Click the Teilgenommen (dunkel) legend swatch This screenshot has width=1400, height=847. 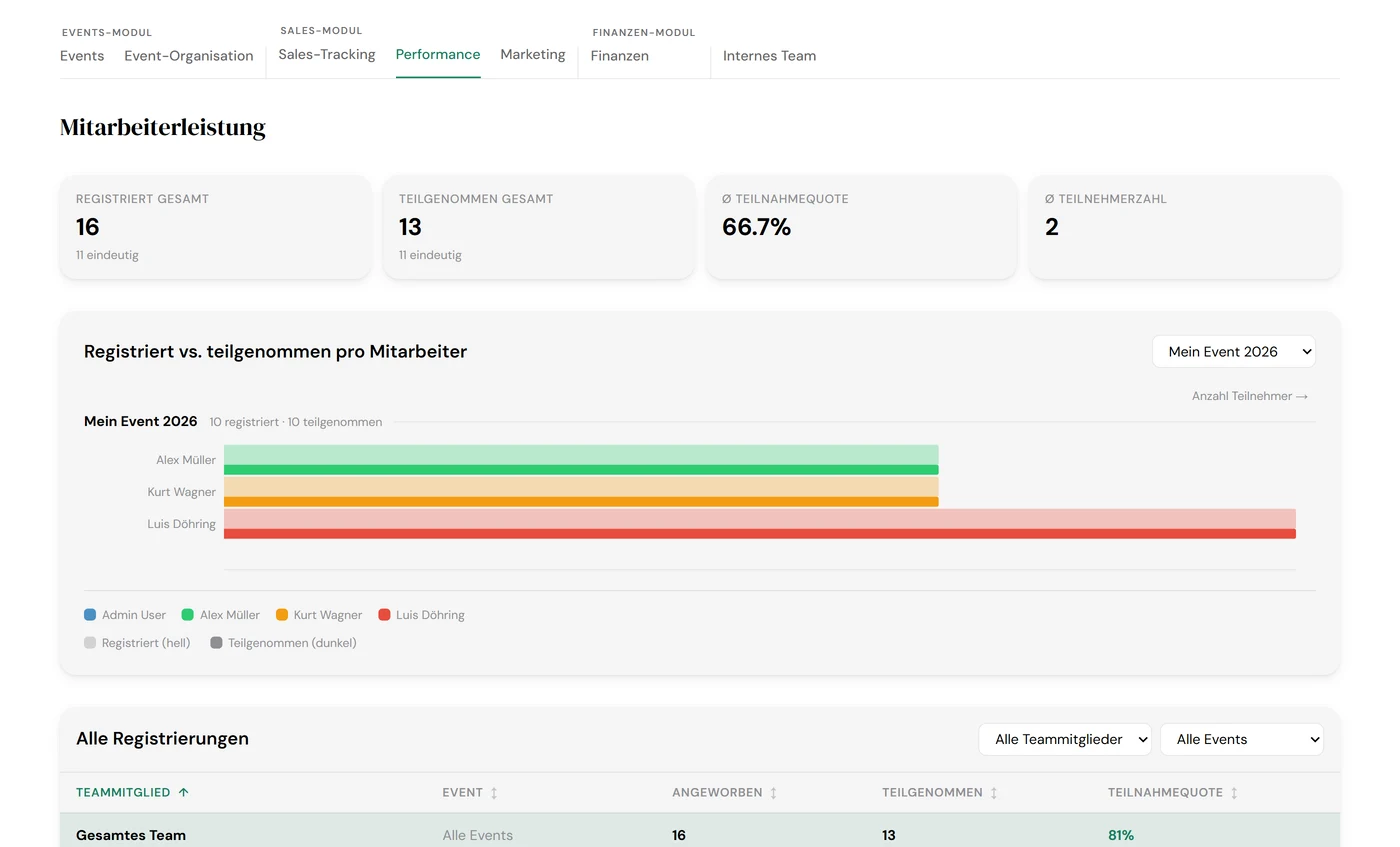click(x=216, y=643)
